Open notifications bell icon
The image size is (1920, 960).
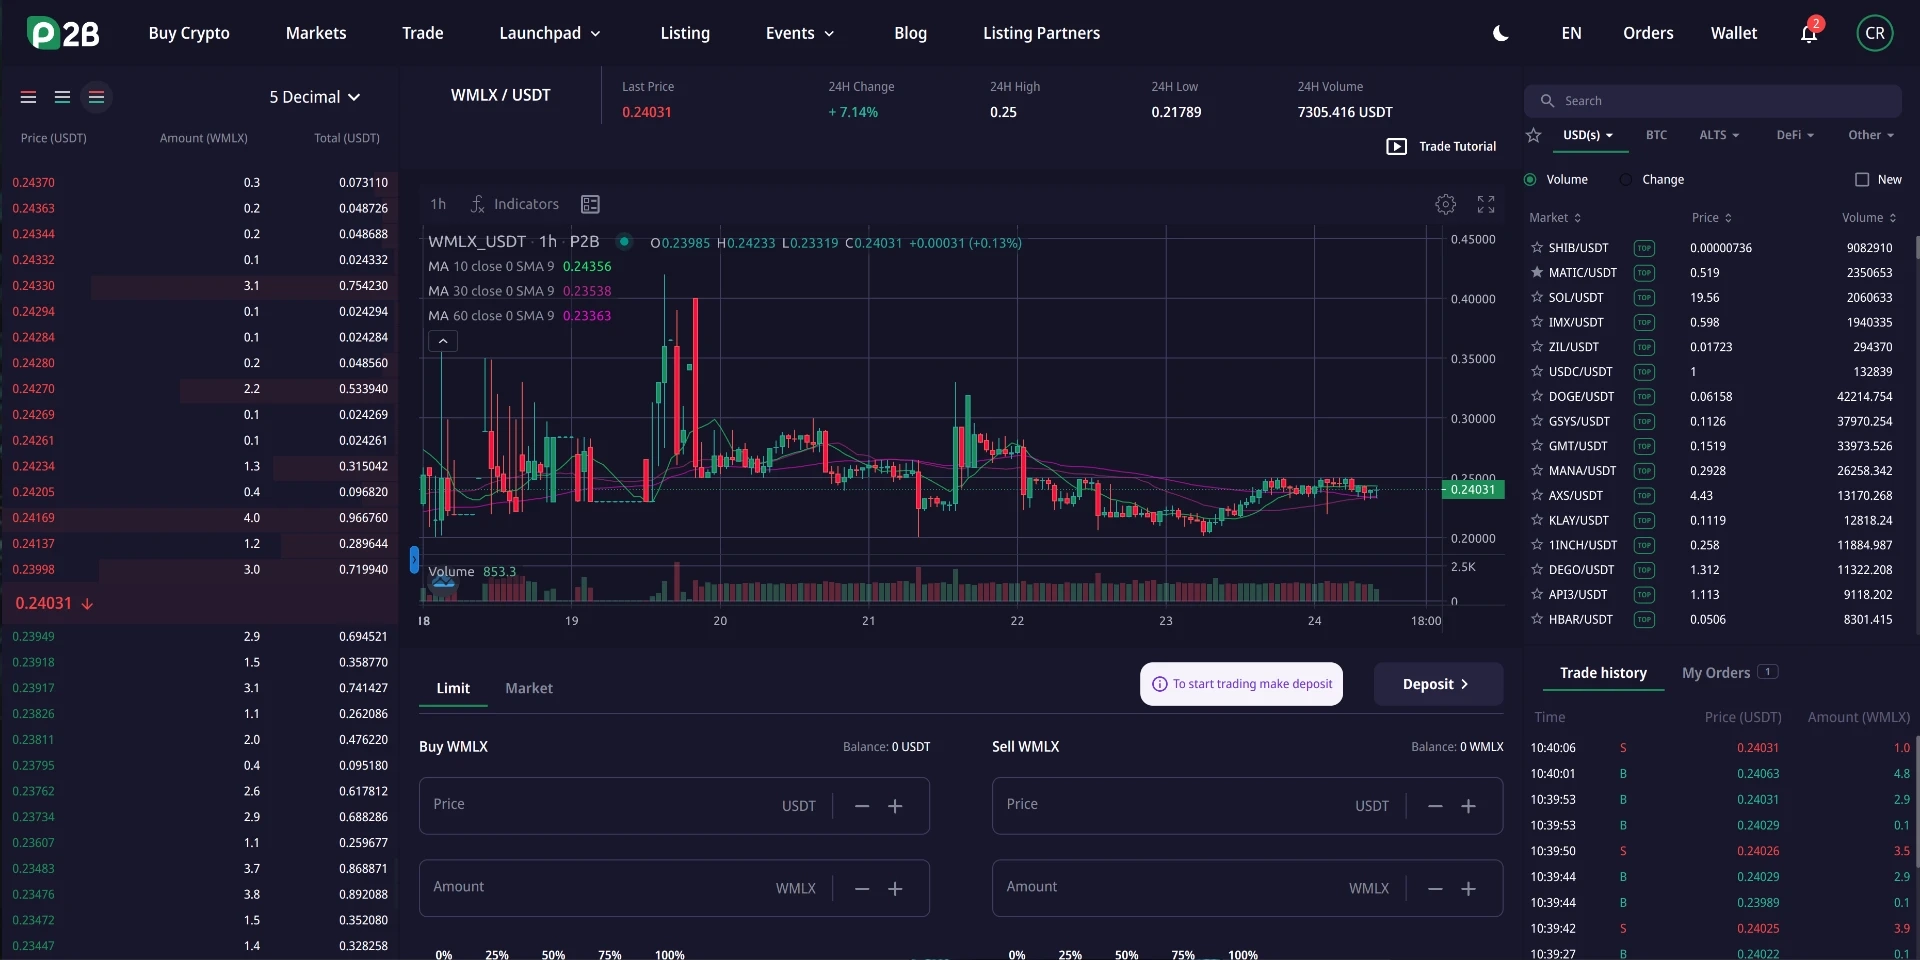point(1809,33)
